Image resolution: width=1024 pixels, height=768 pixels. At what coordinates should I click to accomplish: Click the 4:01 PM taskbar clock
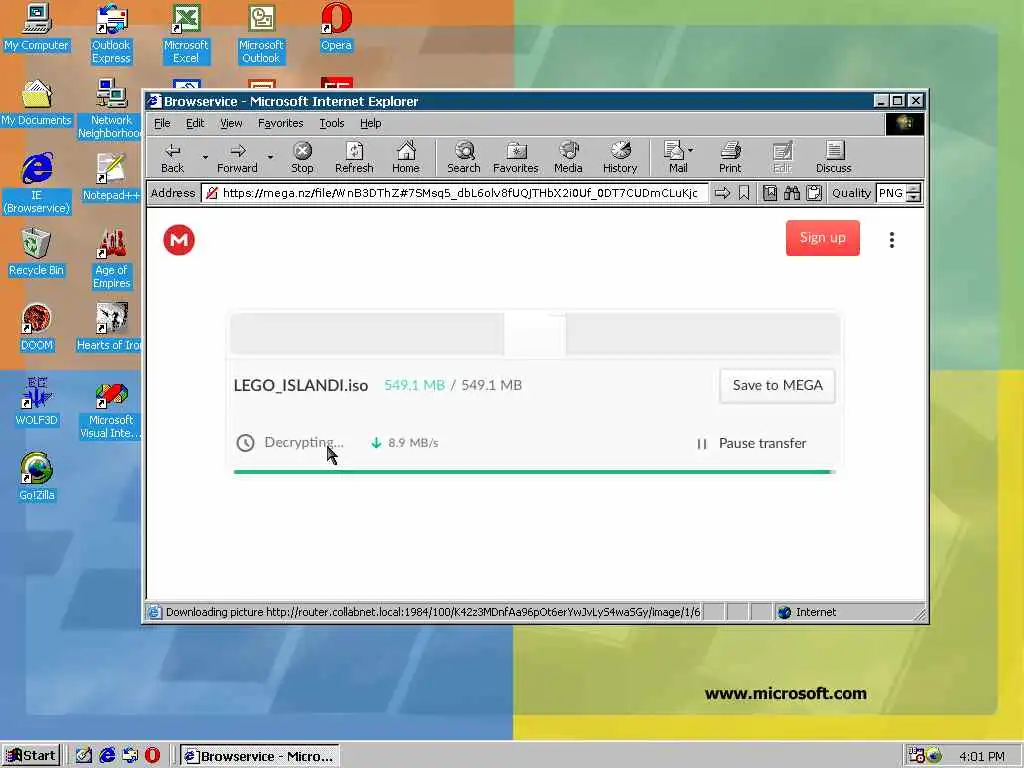[x=982, y=756]
